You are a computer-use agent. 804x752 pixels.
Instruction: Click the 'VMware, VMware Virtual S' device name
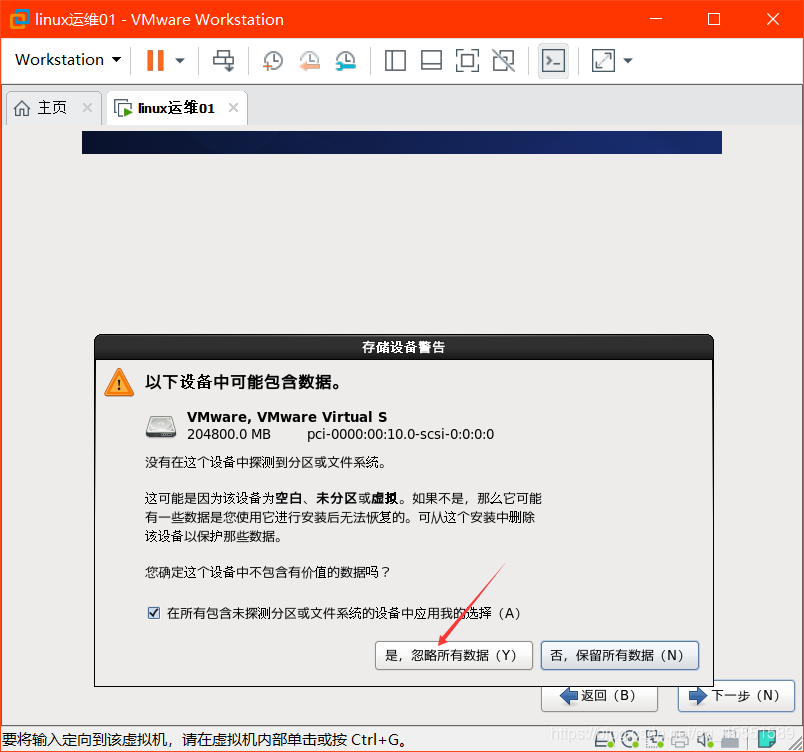tap(287, 417)
